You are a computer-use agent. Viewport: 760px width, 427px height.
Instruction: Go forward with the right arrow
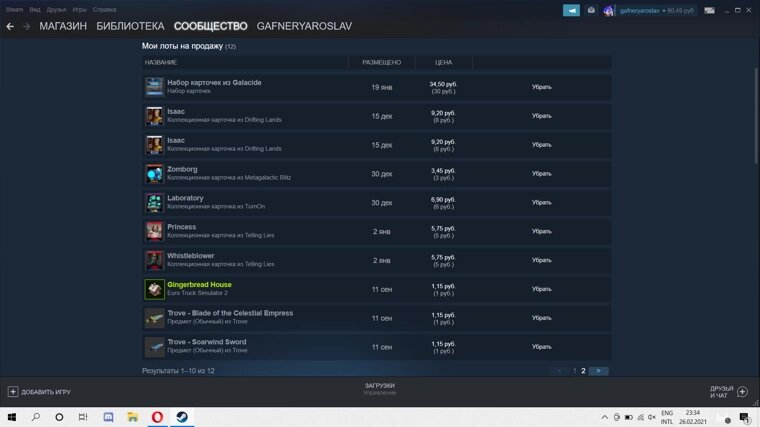pos(27,27)
